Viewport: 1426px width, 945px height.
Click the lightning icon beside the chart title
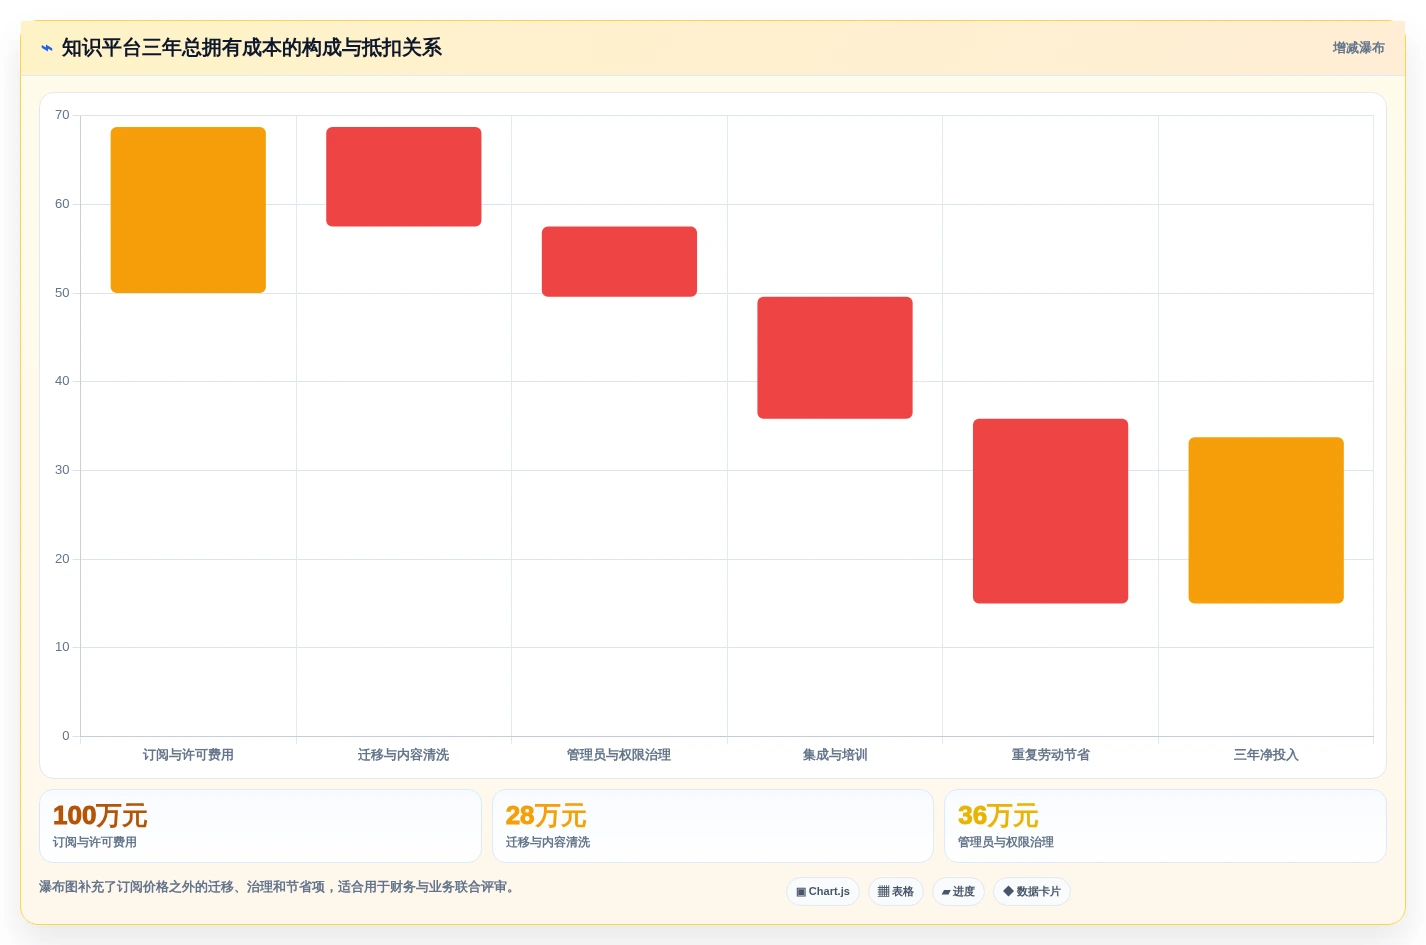coord(47,48)
